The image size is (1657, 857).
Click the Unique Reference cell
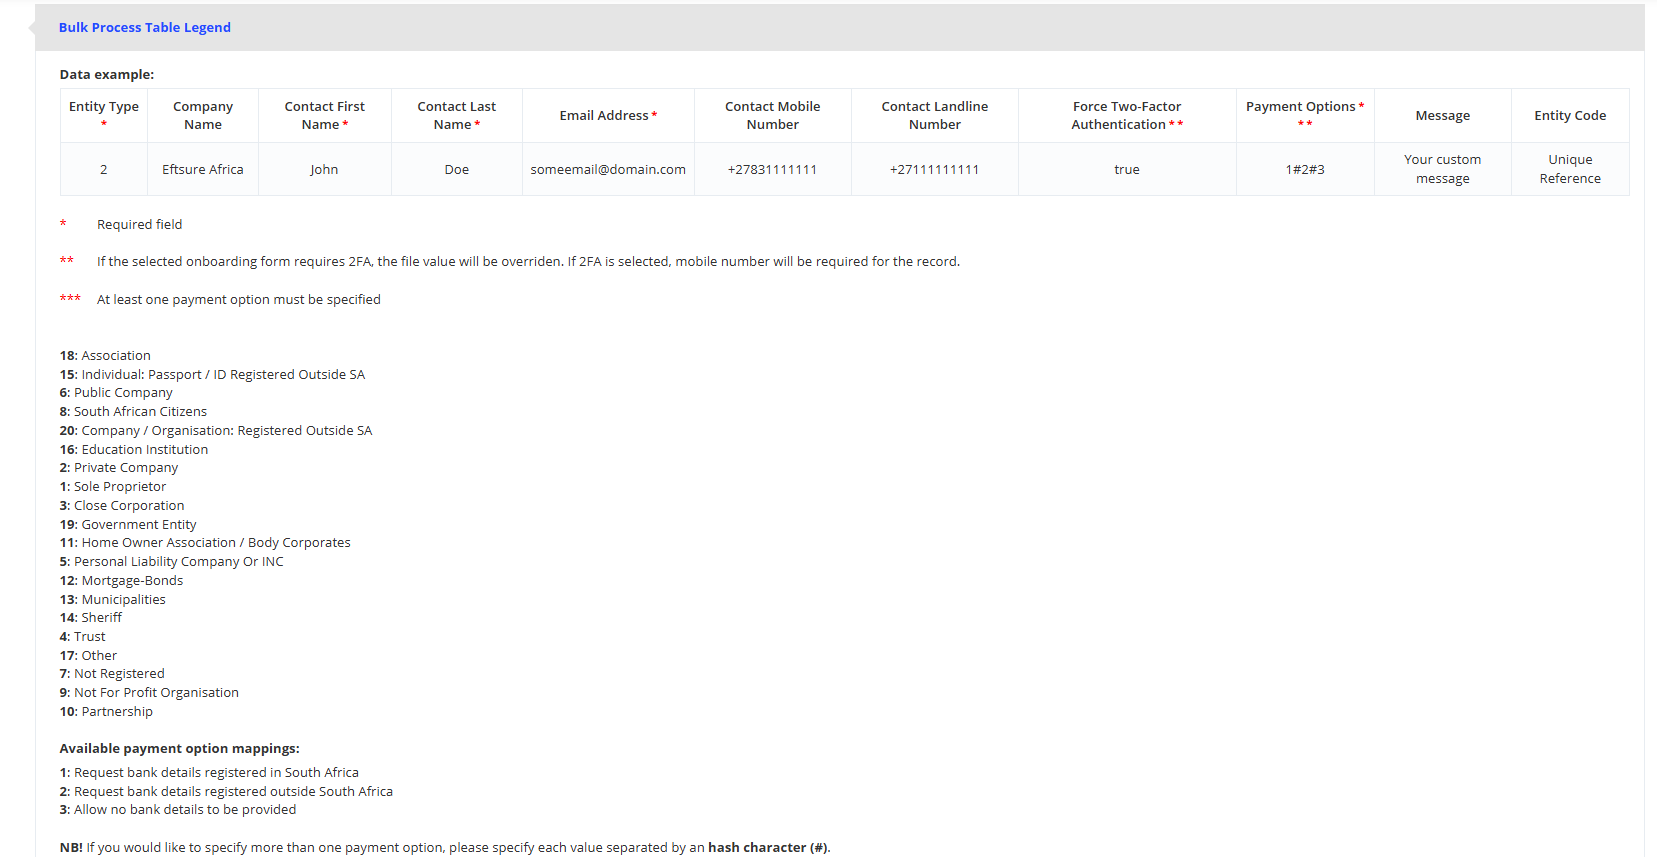[1569, 169]
